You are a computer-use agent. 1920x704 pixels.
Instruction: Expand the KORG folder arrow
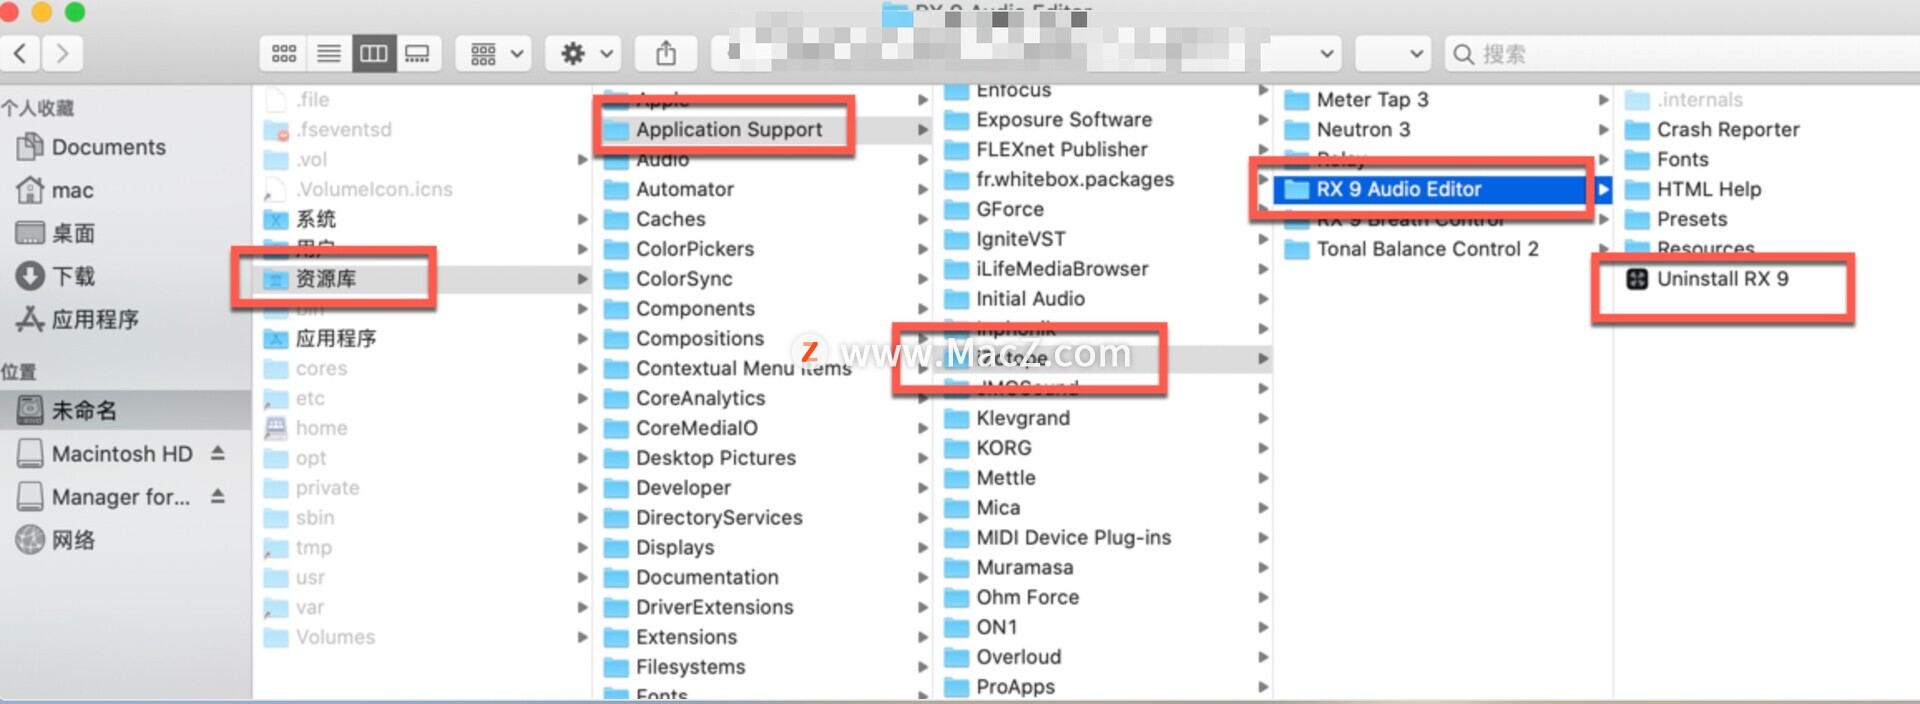coord(1263,448)
